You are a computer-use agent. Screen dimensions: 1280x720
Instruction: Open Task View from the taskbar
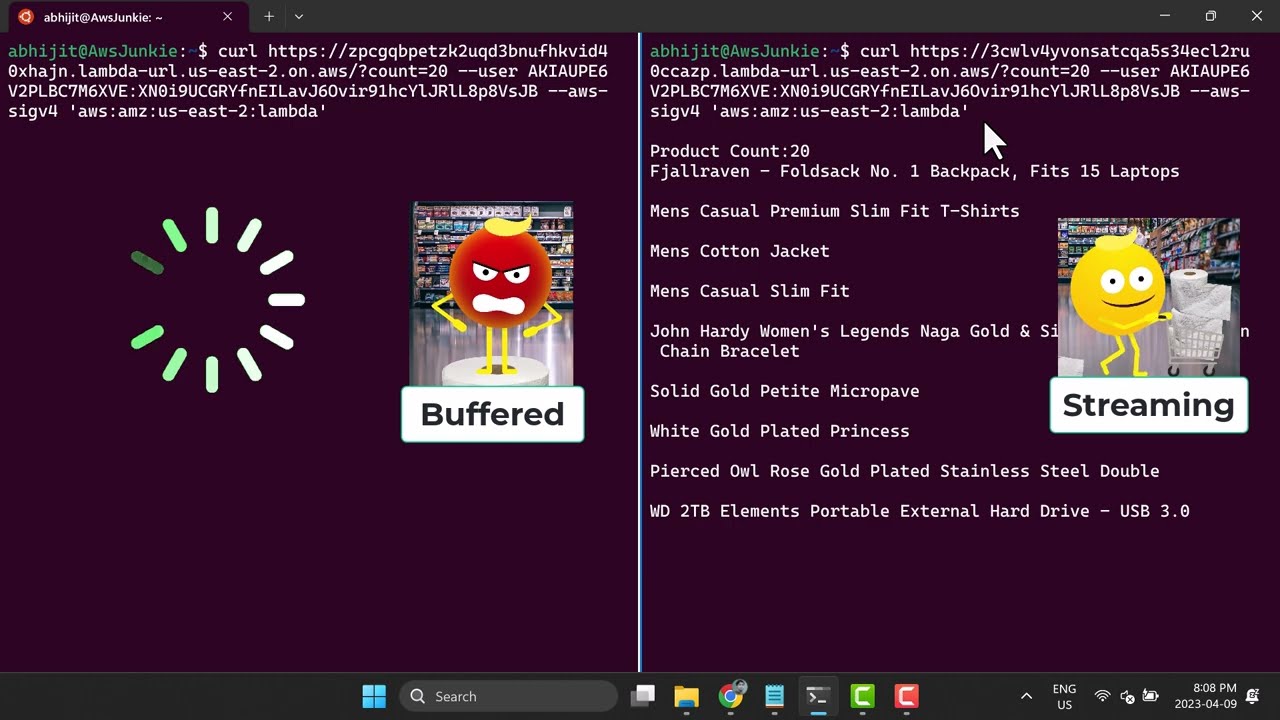[x=643, y=696]
